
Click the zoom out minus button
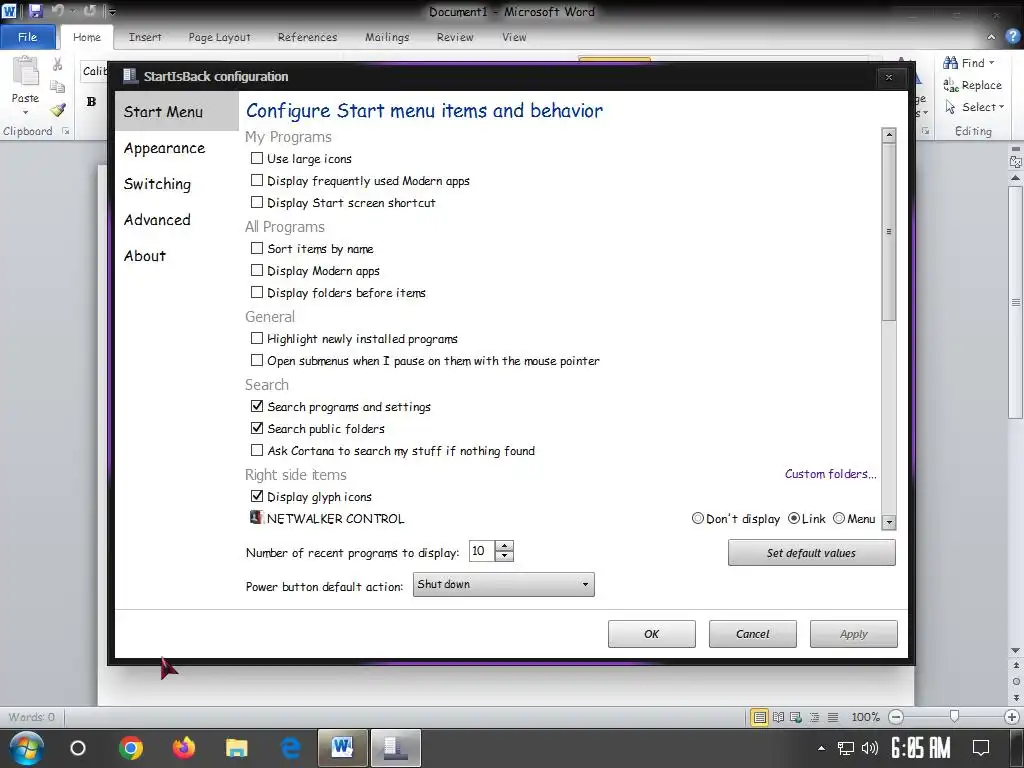897,717
